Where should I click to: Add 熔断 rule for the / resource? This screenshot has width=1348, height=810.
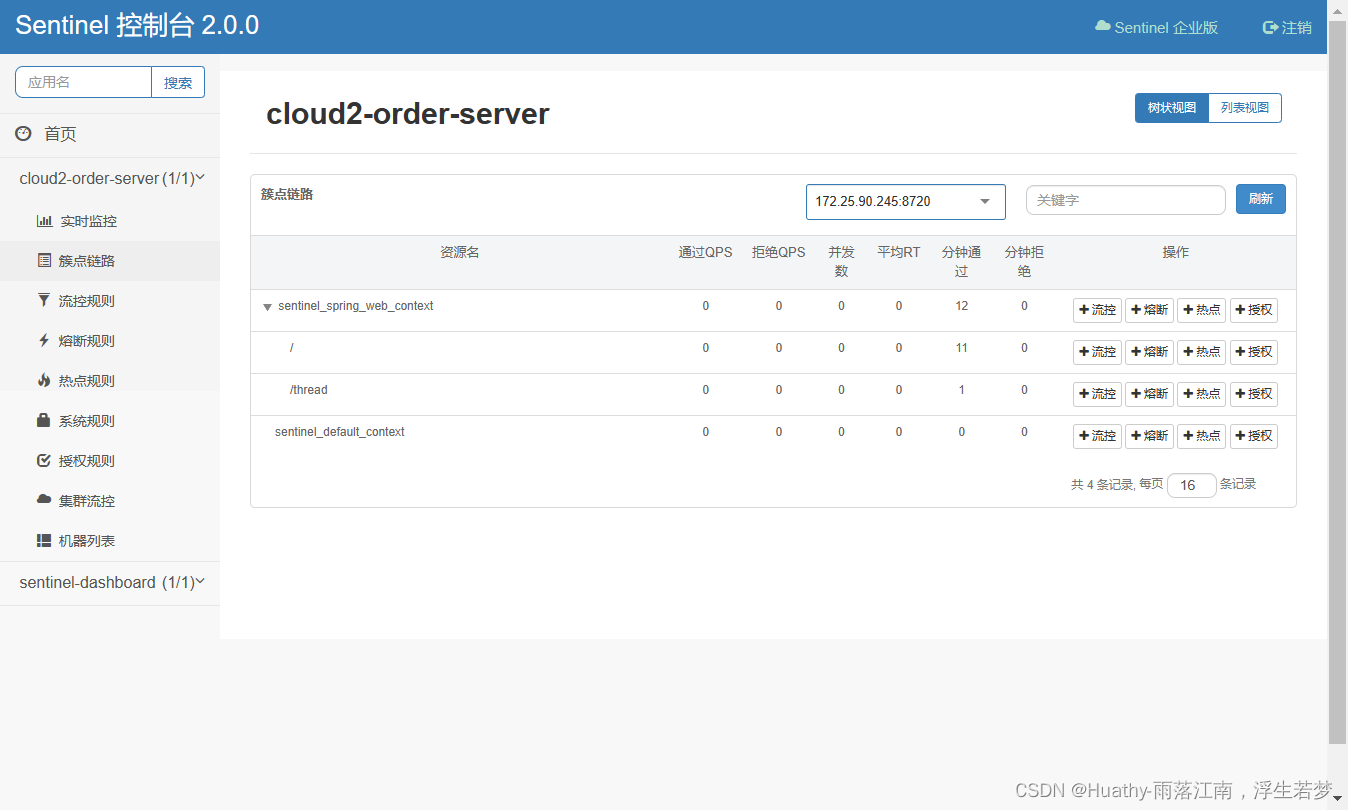coord(1149,352)
